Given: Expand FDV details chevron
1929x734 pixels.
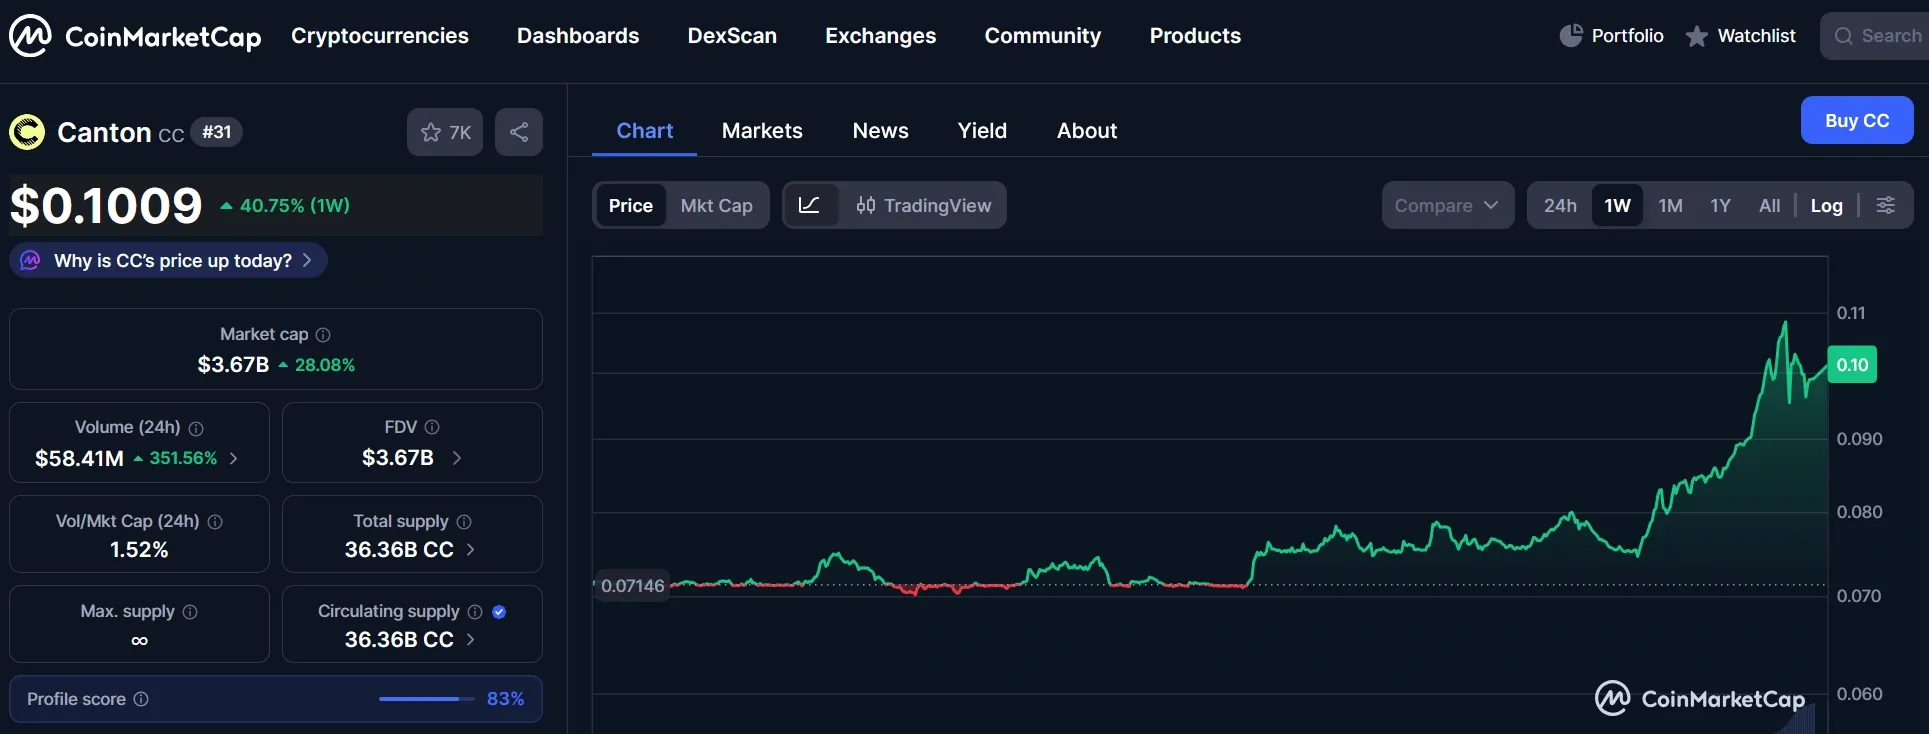Looking at the screenshot, I should pos(457,458).
